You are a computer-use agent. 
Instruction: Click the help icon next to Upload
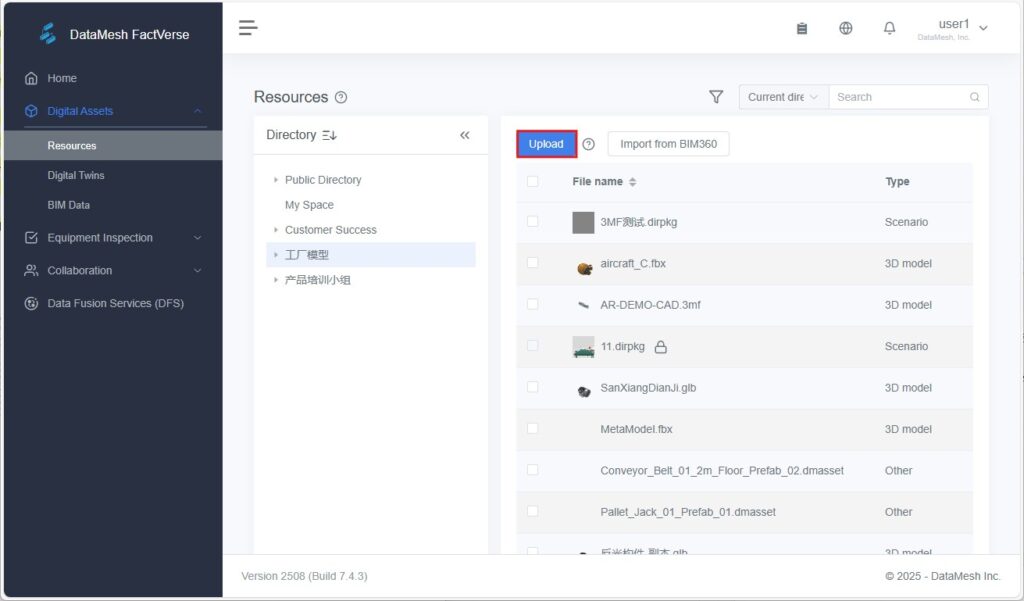pyautogui.click(x=589, y=144)
